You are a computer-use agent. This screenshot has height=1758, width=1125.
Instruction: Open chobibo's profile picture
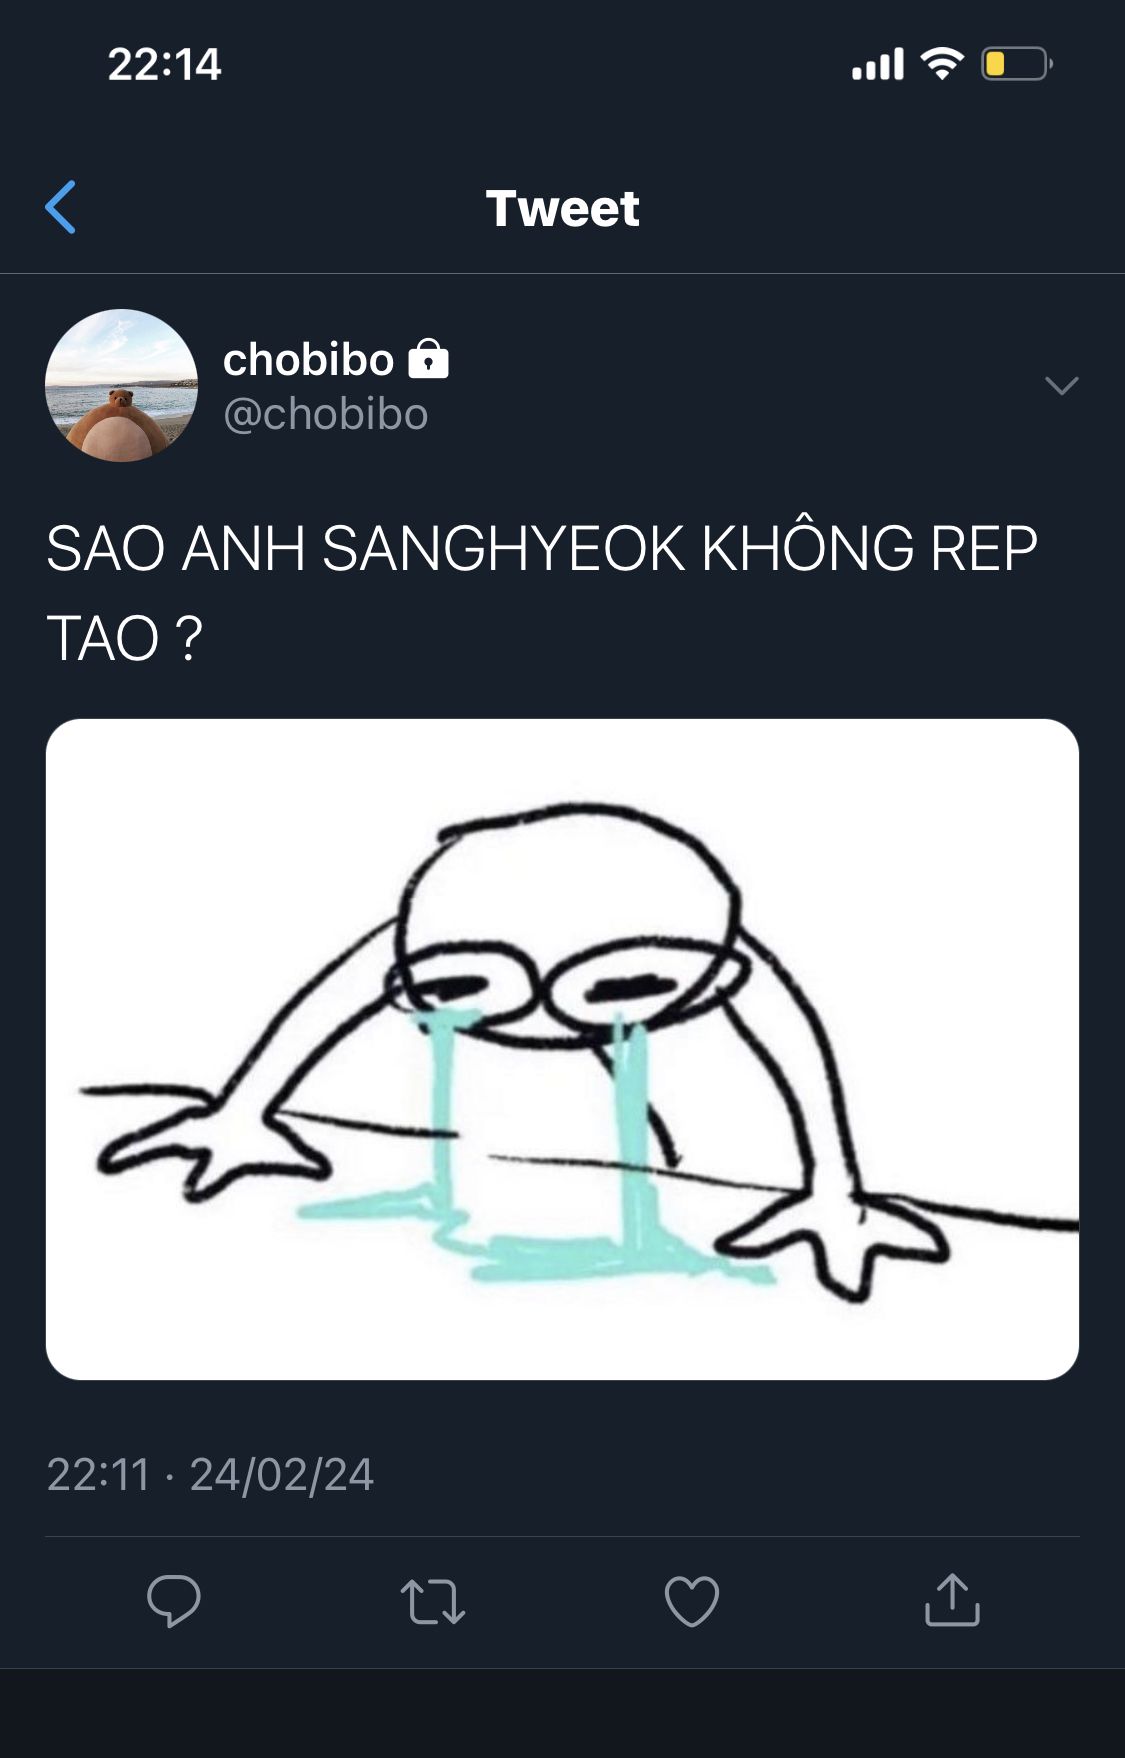tap(121, 385)
